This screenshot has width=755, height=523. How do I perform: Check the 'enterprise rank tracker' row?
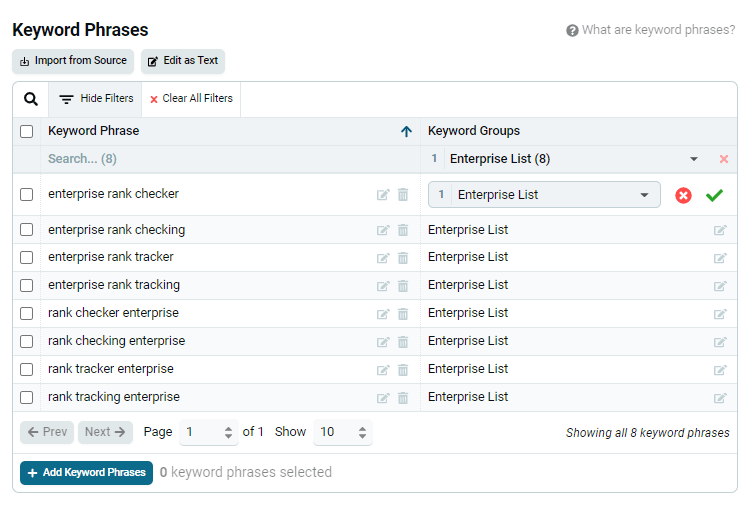tap(26, 258)
